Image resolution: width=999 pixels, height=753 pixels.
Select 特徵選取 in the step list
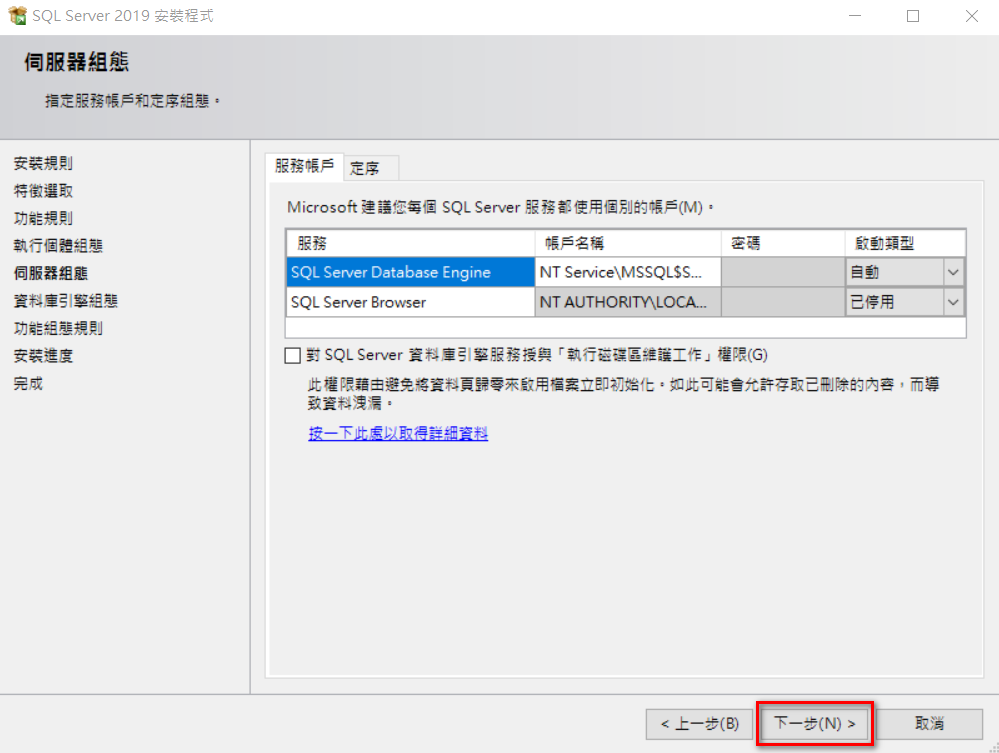43,191
